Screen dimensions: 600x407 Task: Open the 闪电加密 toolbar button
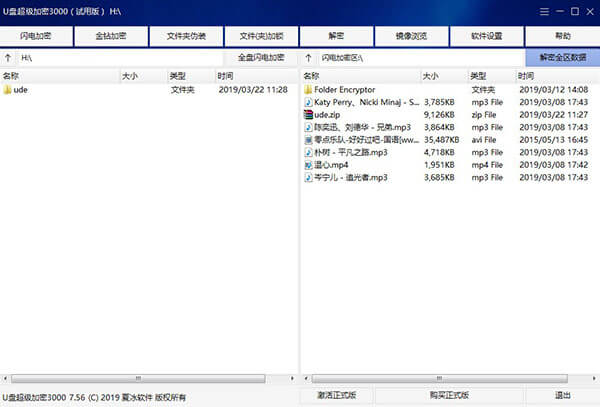[36, 36]
